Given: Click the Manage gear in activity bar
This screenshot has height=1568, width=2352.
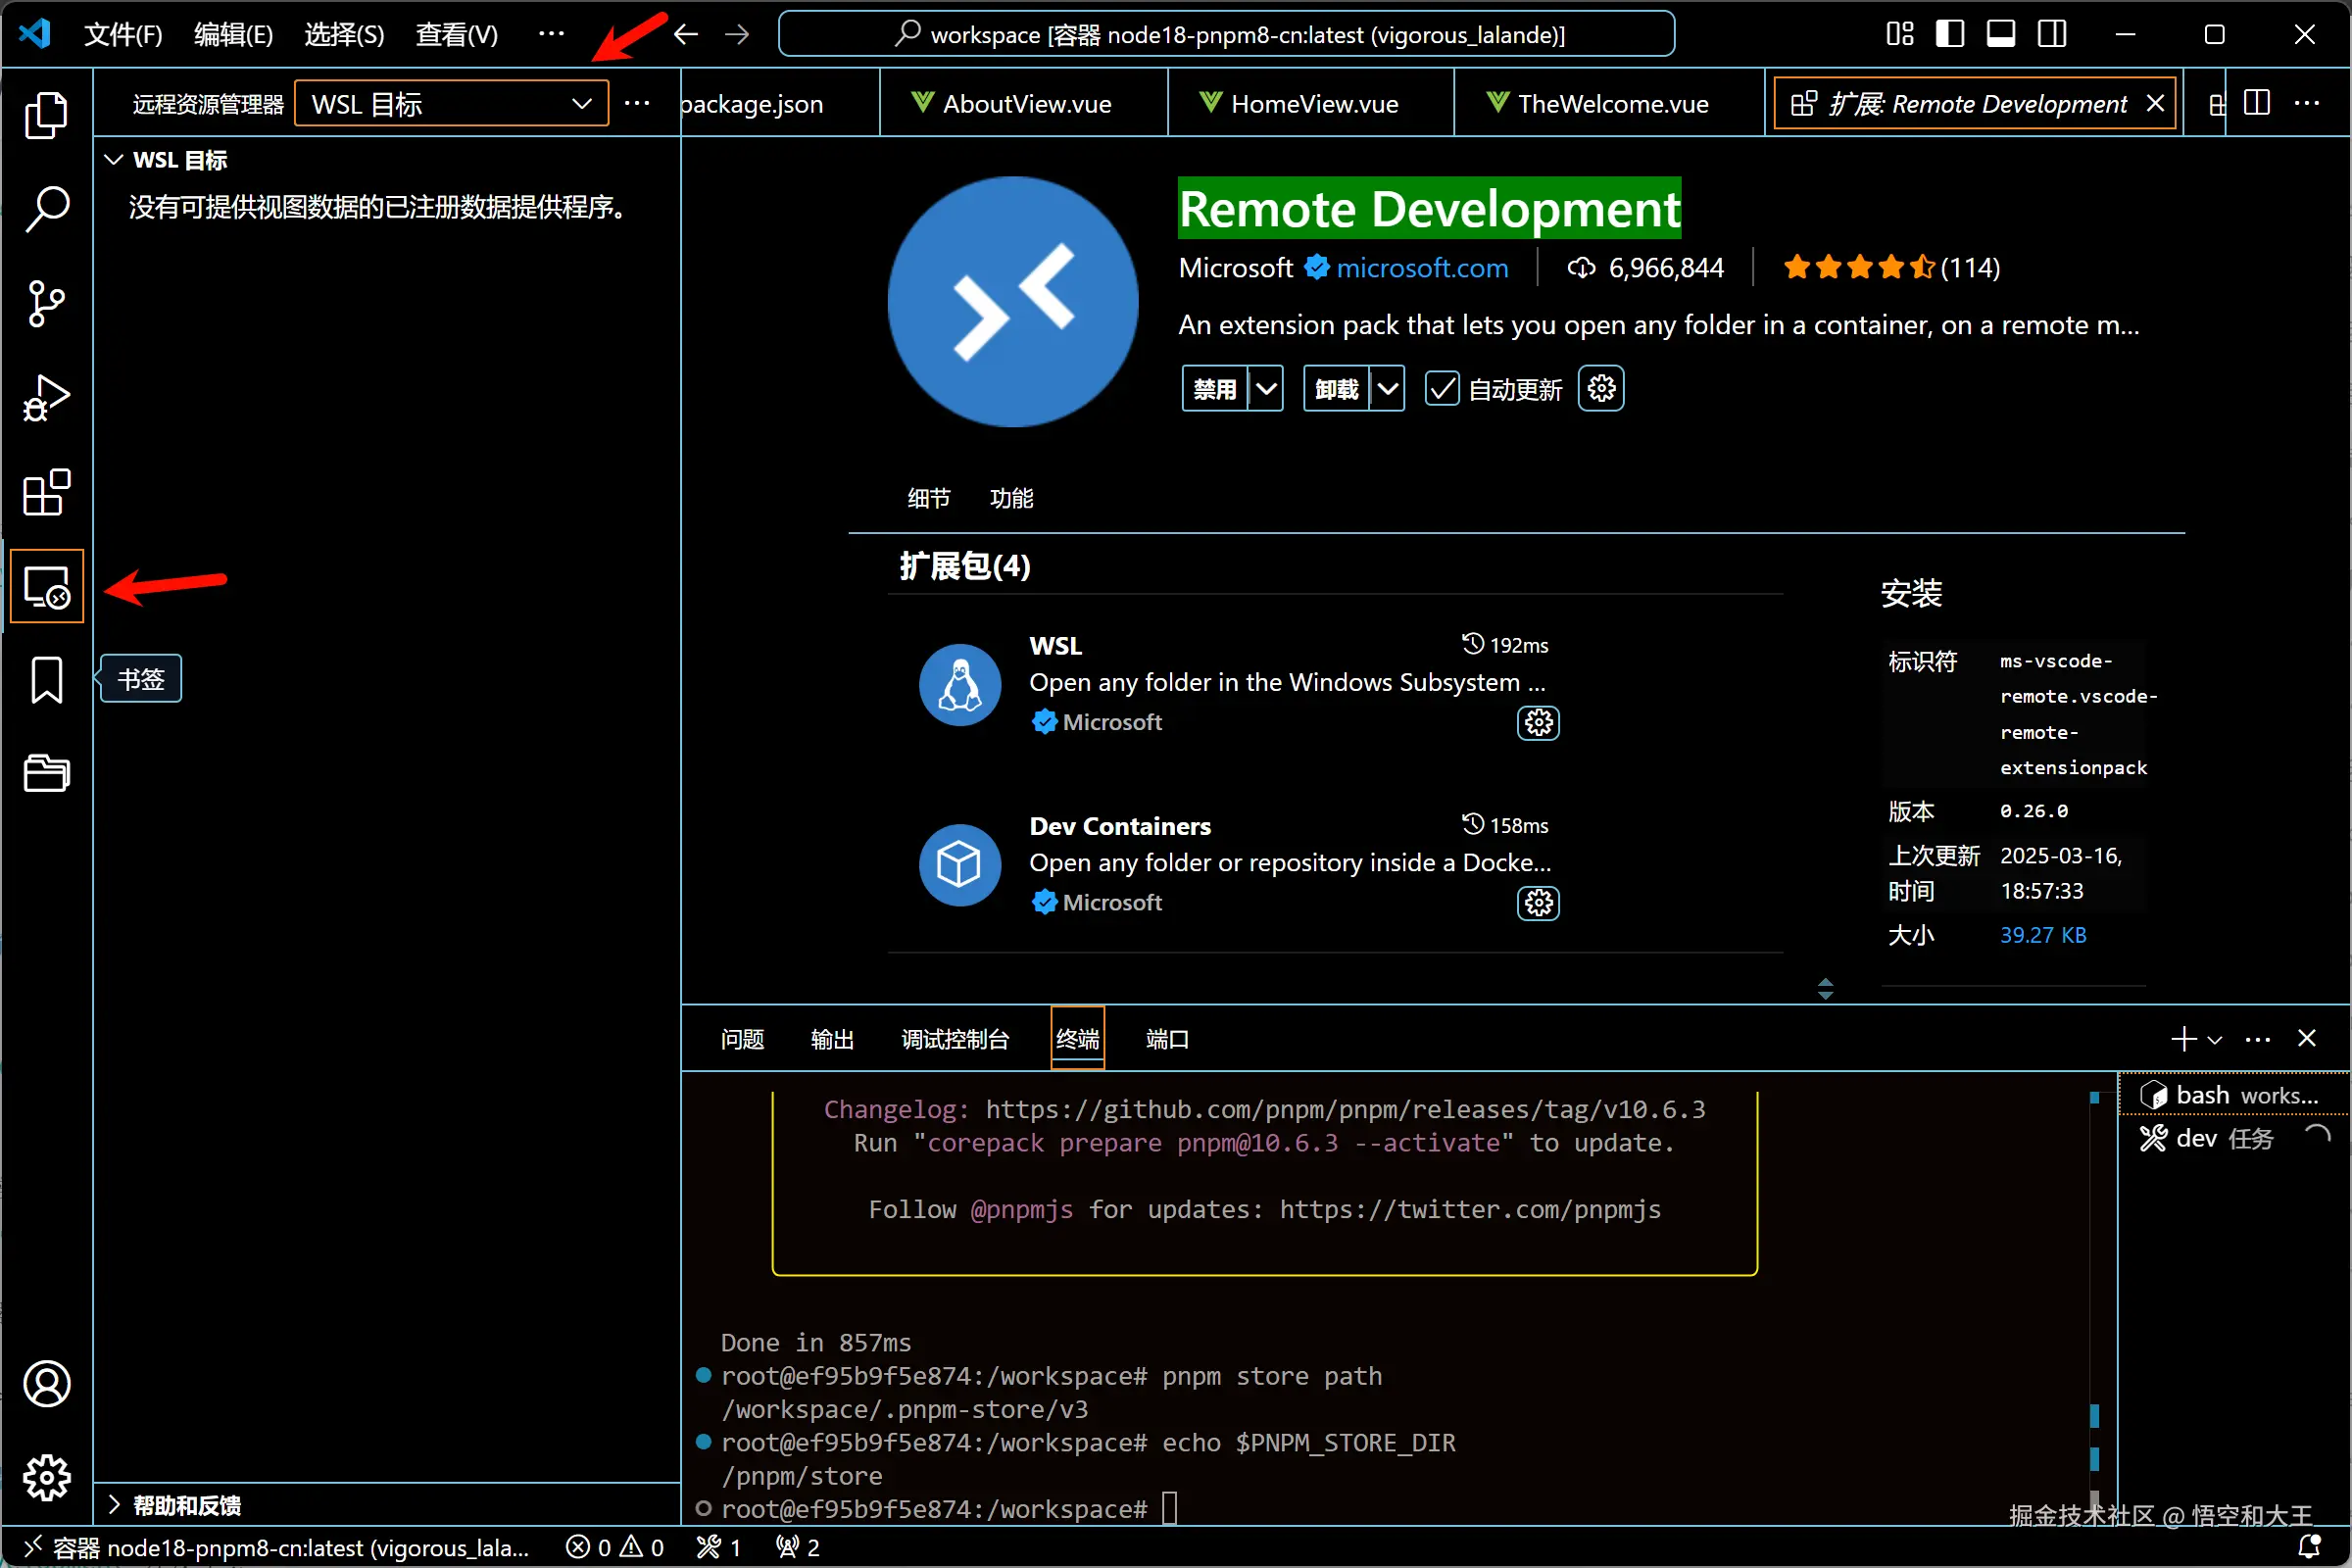Looking at the screenshot, I should pos(46,1477).
